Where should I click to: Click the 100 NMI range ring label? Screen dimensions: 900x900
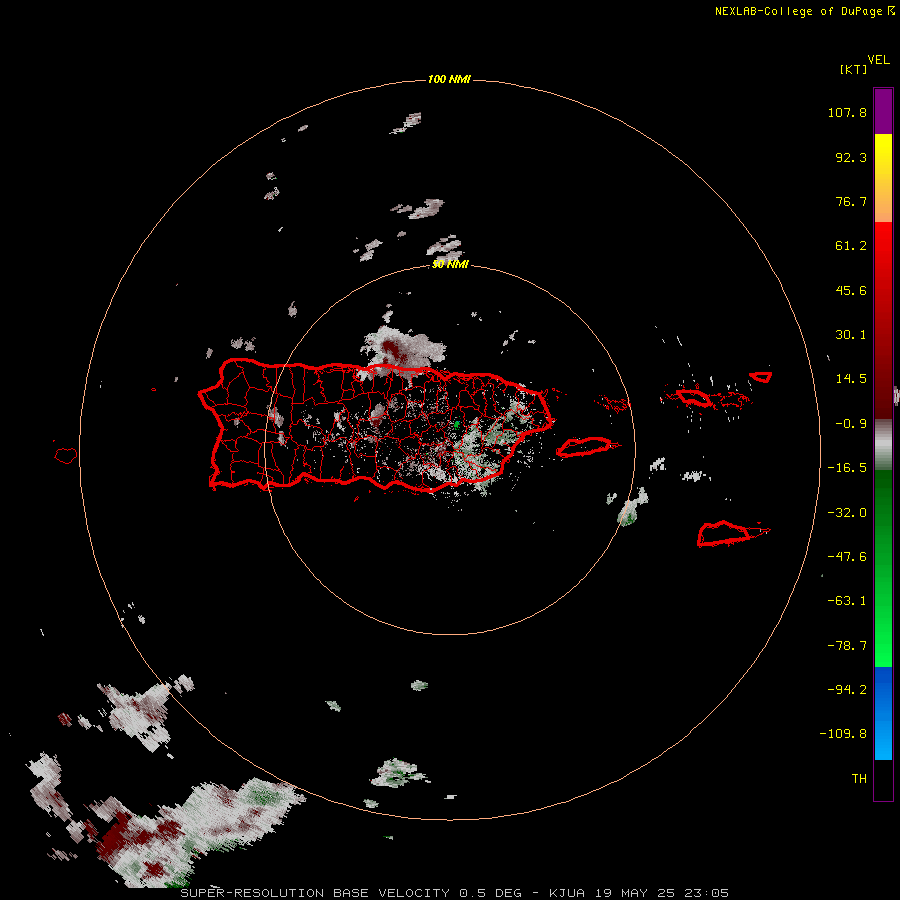coord(449,79)
